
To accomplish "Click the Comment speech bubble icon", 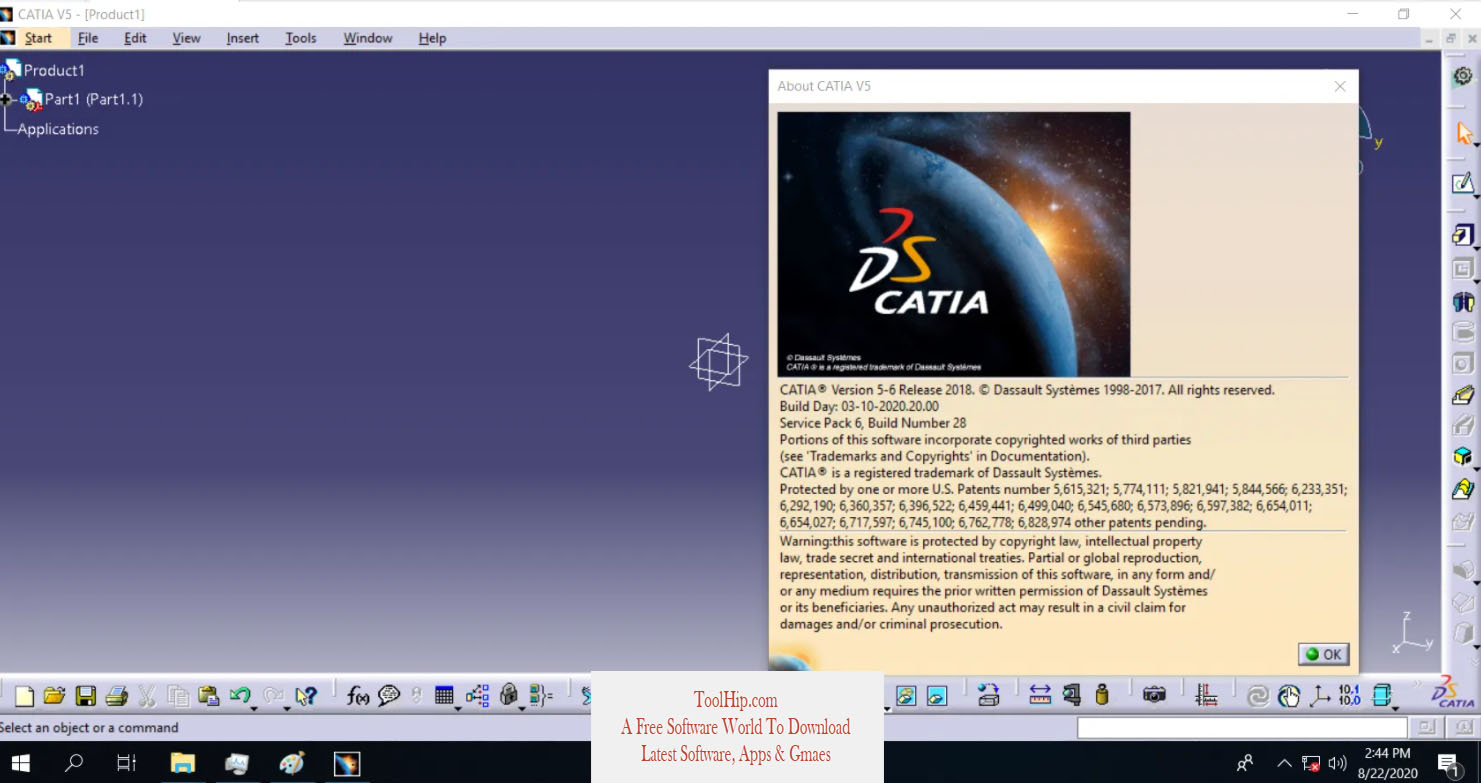I will pyautogui.click(x=389, y=696).
